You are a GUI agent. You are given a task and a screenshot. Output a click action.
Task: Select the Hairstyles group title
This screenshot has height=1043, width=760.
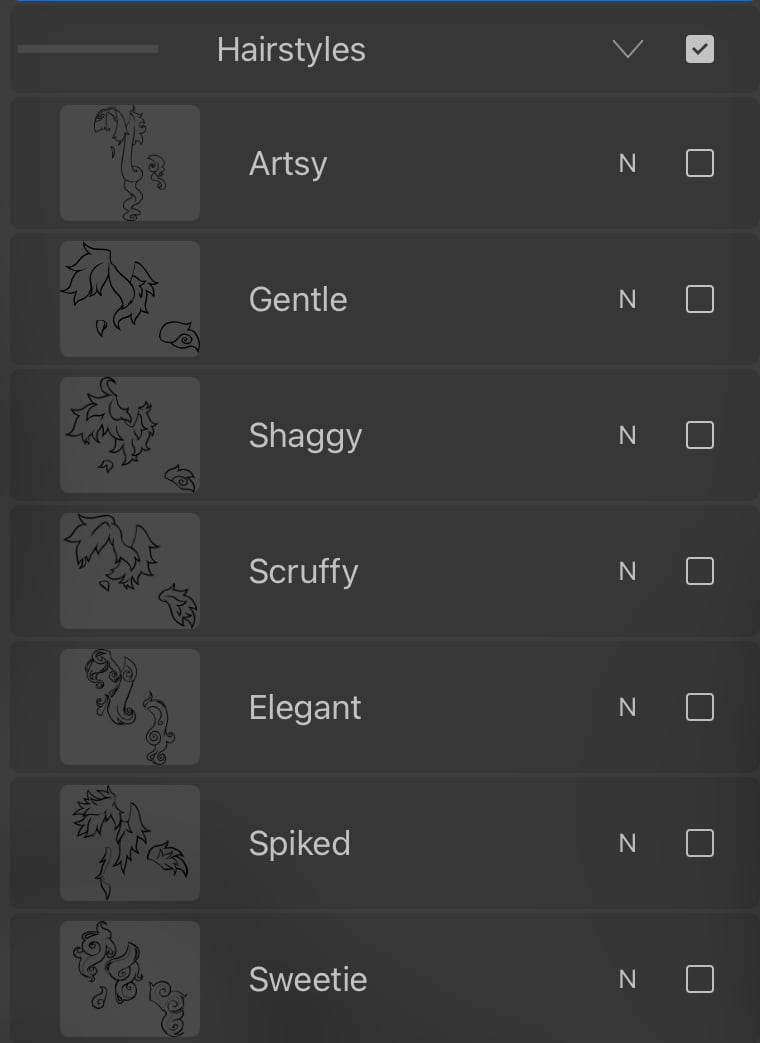click(291, 49)
